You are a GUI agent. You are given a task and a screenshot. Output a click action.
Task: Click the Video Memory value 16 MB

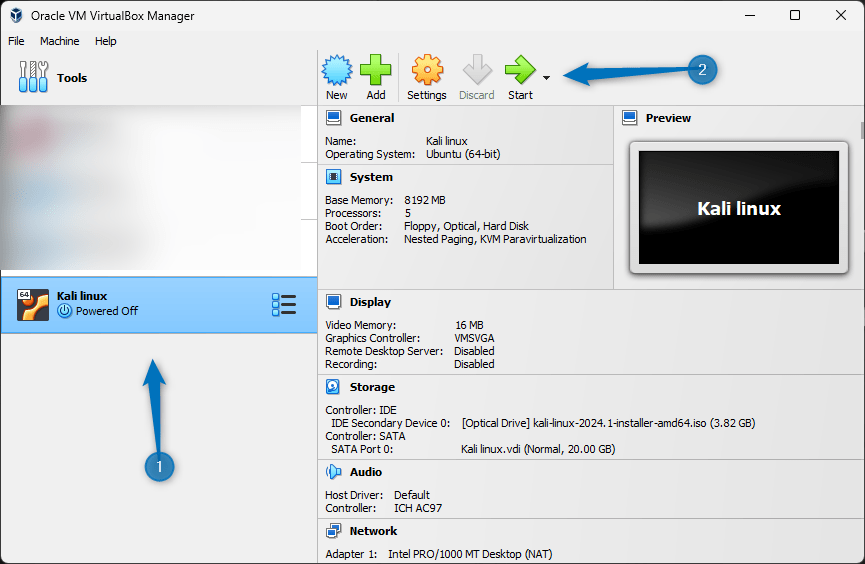[x=469, y=325]
